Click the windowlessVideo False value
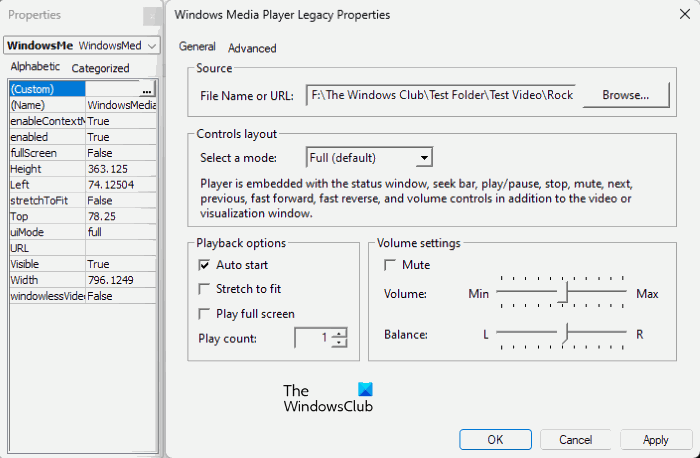 [x=121, y=296]
